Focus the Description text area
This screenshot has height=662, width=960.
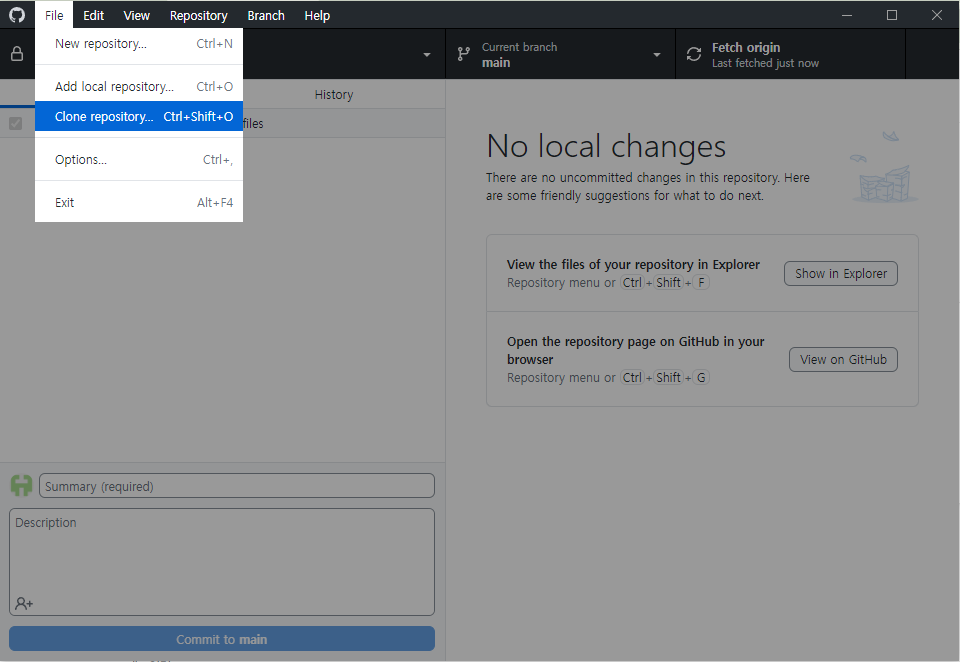coord(222,562)
